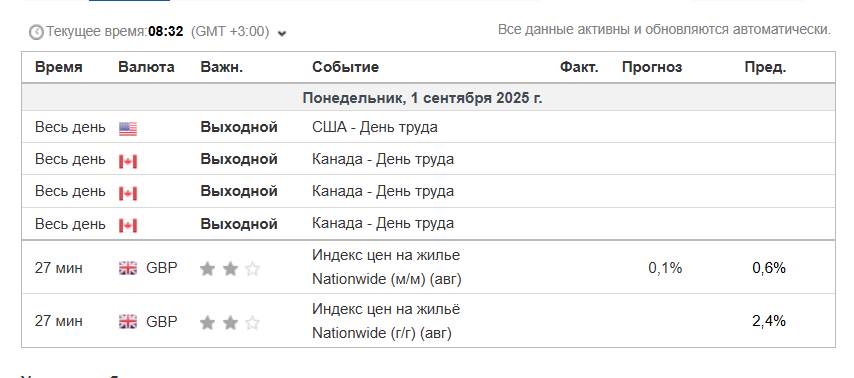
Task: Select the GMT +3:00 timezone text
Action: coord(230,32)
